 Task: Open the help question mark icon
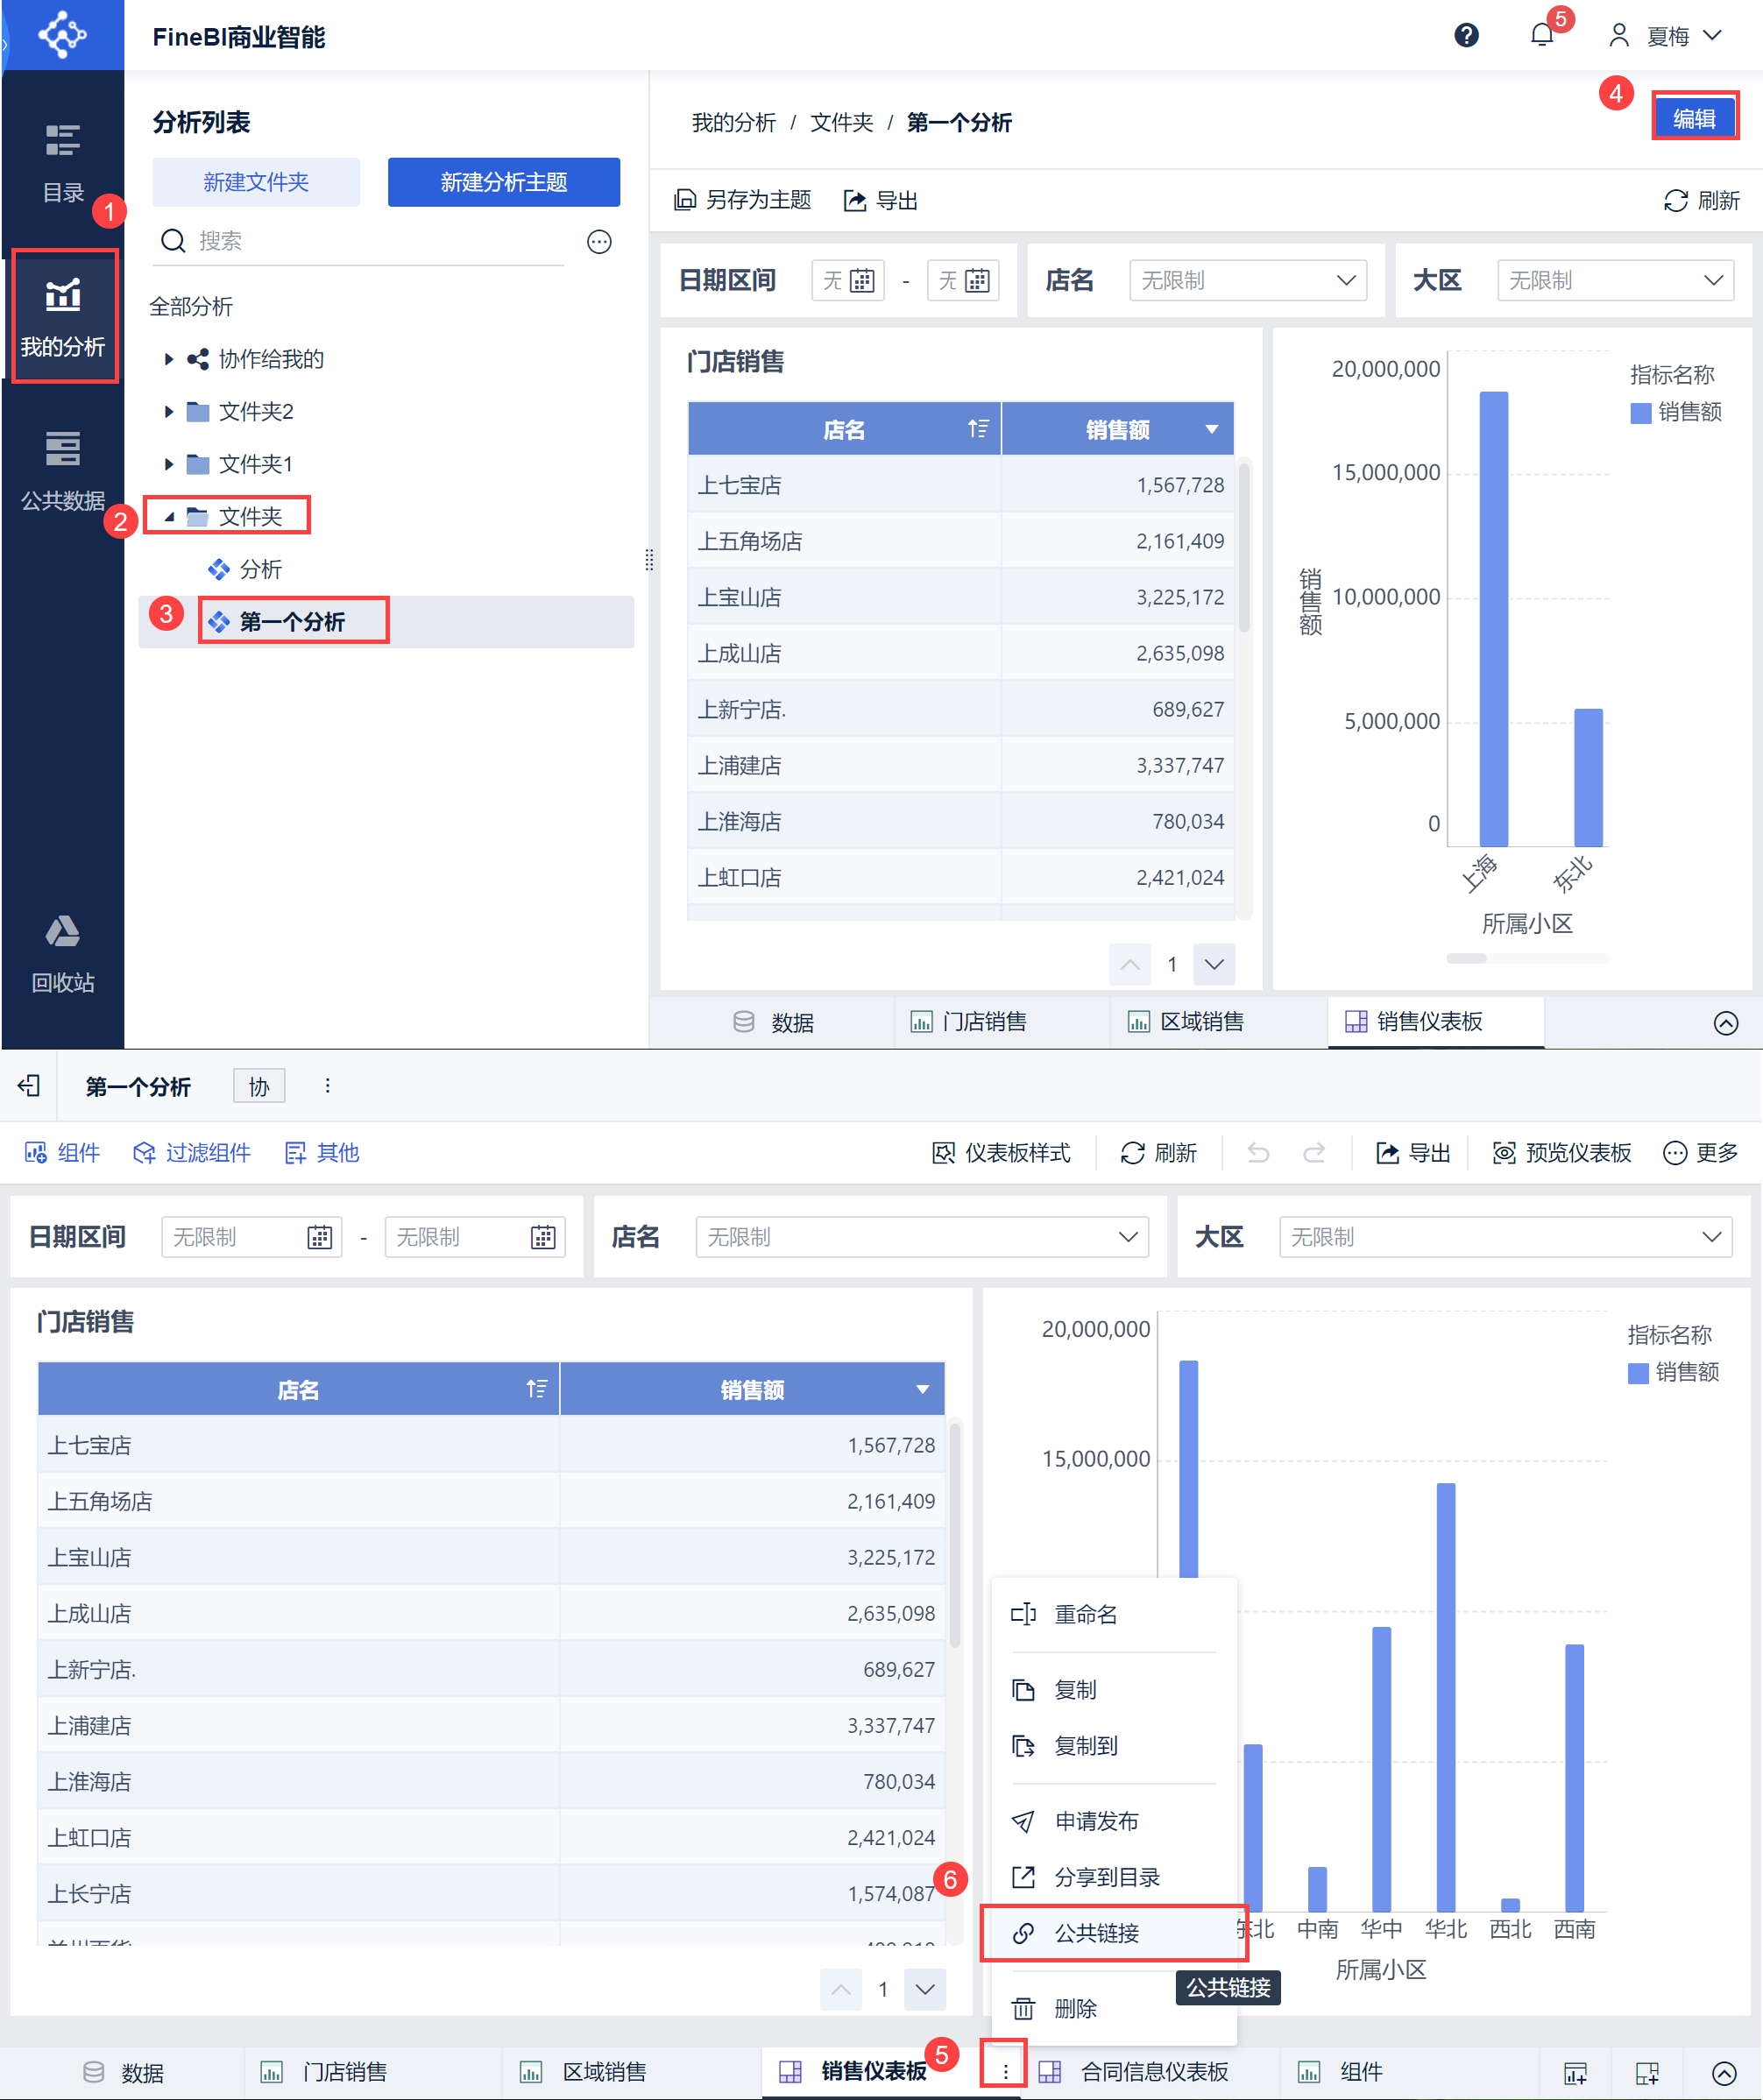(1466, 36)
